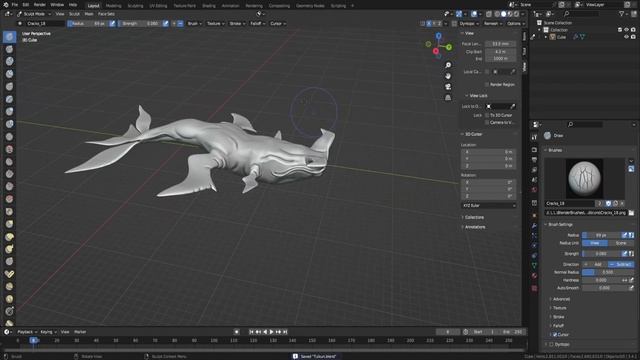Open file browser for Cracks_18.png path
Image resolution: width=640 pixels, height=360 pixels.
pyautogui.click(x=631, y=213)
